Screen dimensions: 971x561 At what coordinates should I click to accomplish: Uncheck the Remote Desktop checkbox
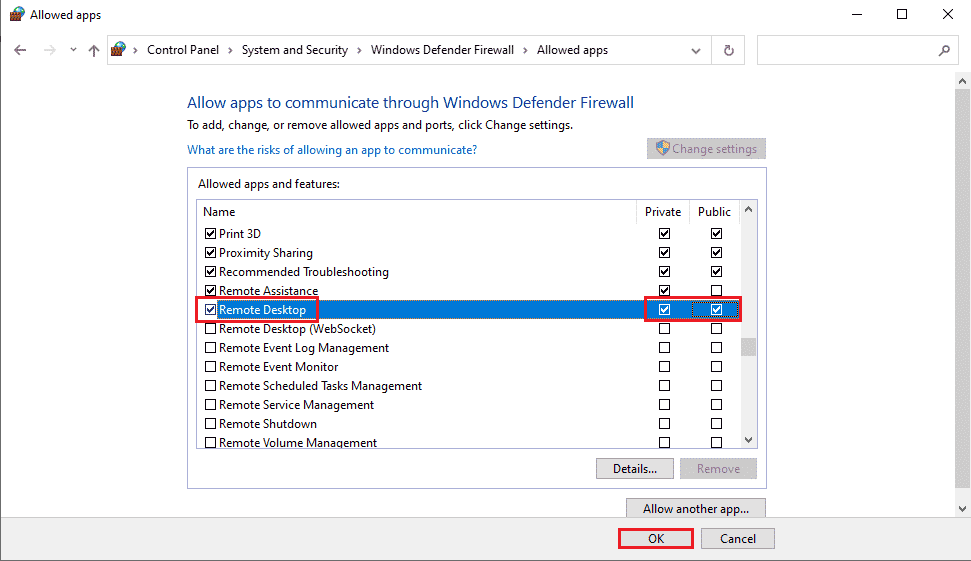211,310
